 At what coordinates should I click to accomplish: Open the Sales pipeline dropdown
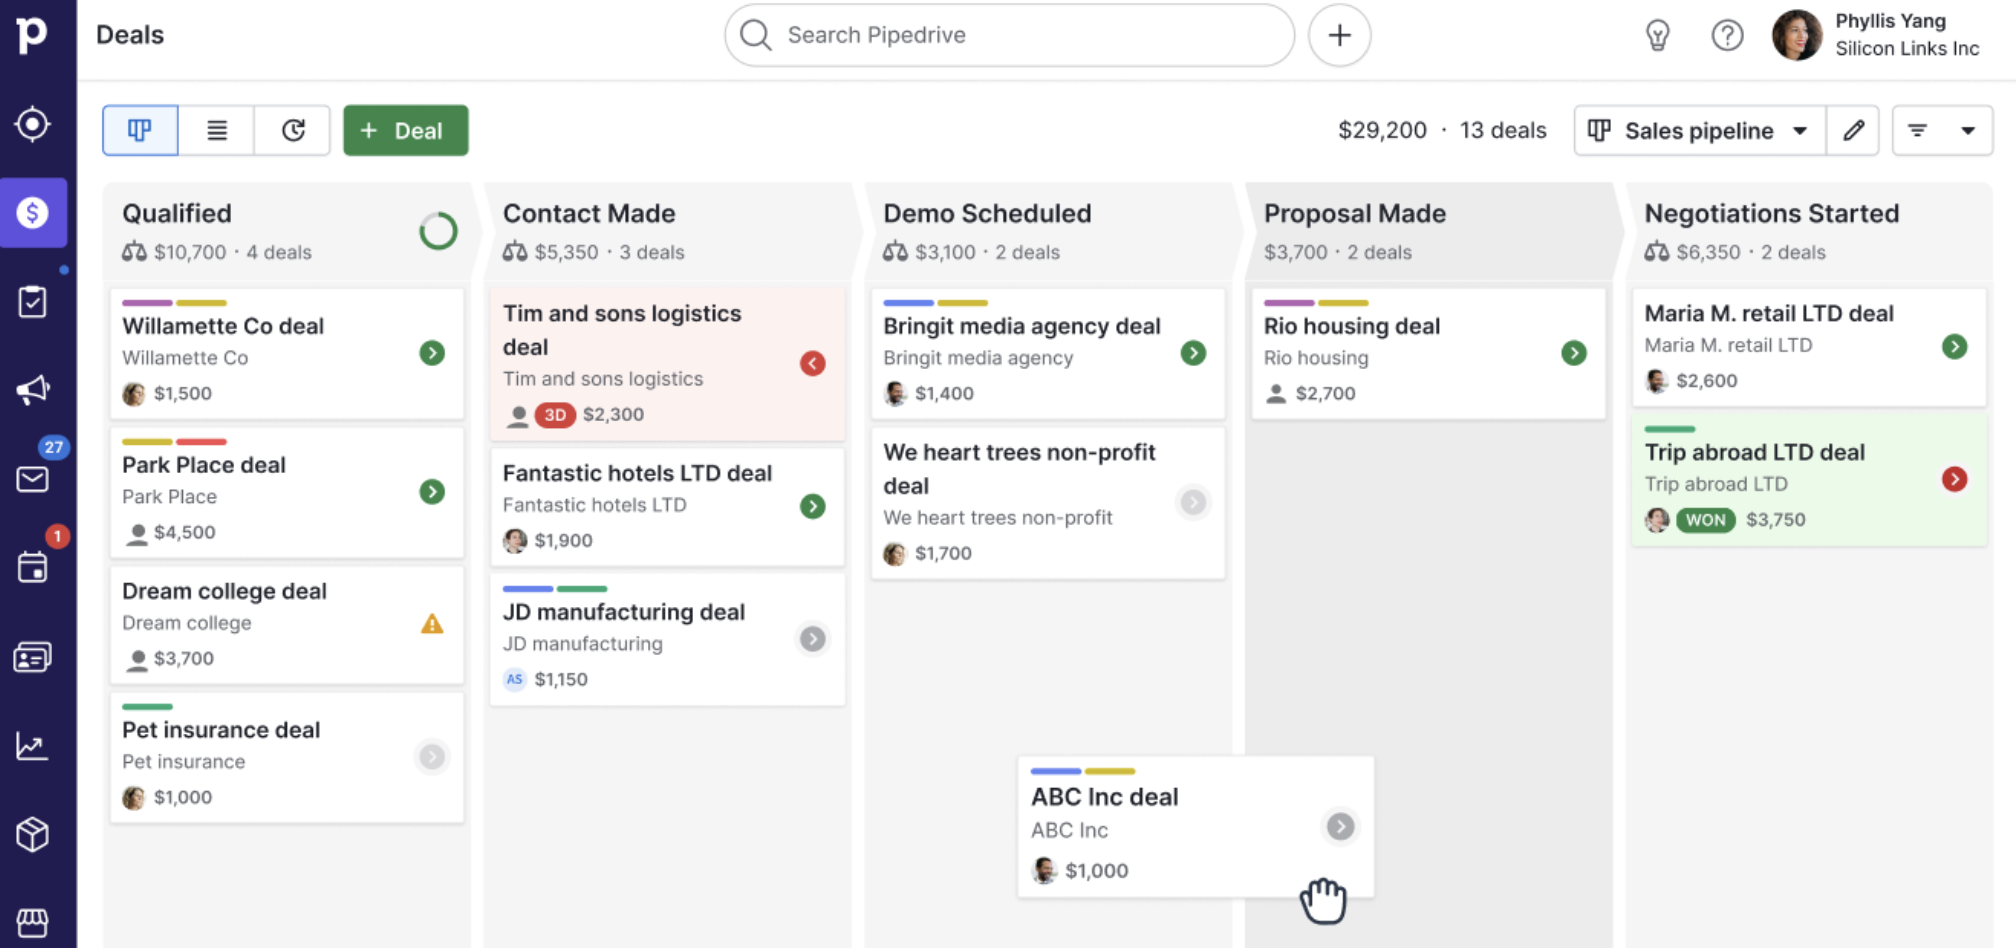click(1697, 130)
